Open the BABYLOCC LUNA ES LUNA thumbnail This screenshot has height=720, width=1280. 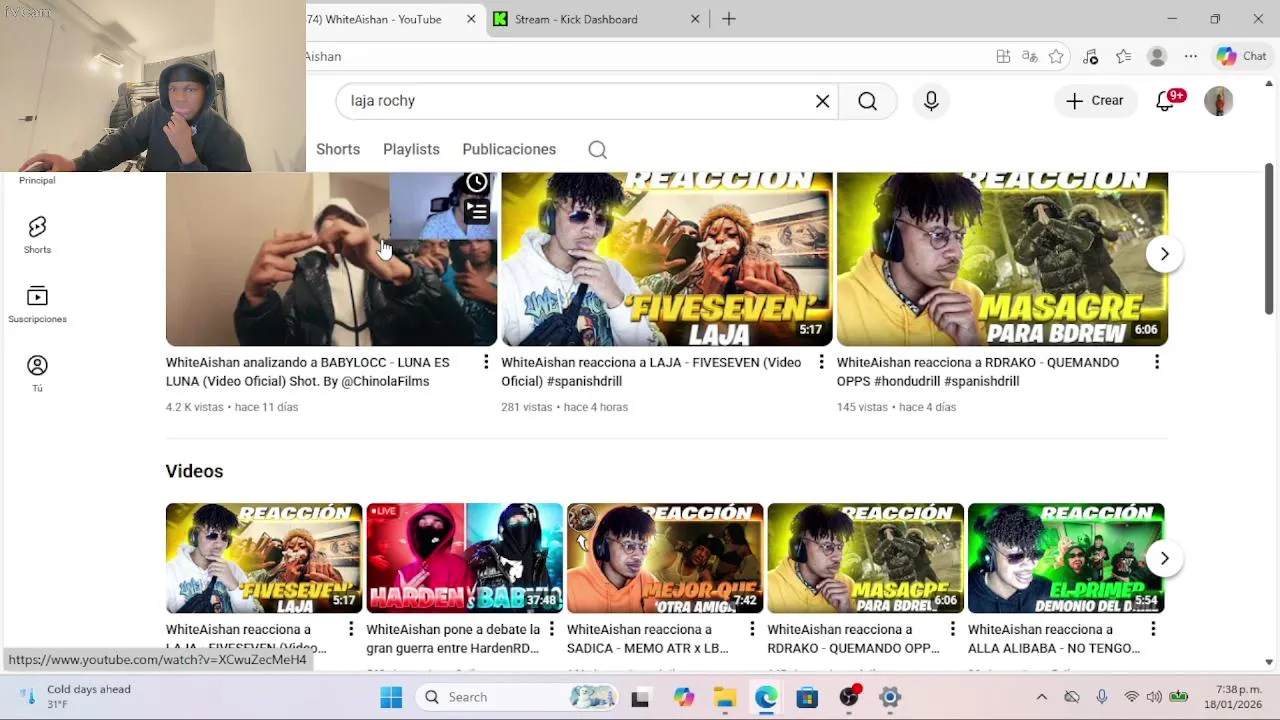[331, 259]
